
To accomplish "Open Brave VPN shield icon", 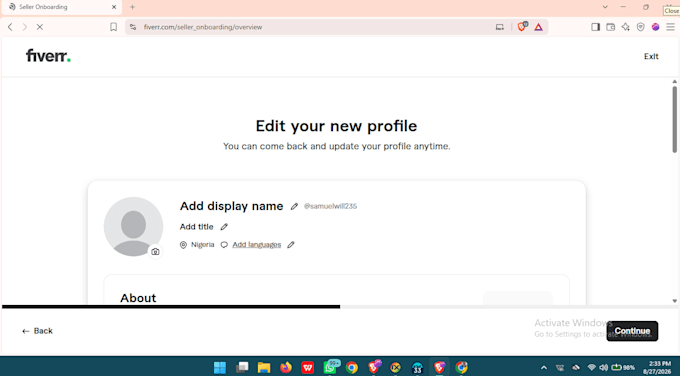I will [641, 27].
